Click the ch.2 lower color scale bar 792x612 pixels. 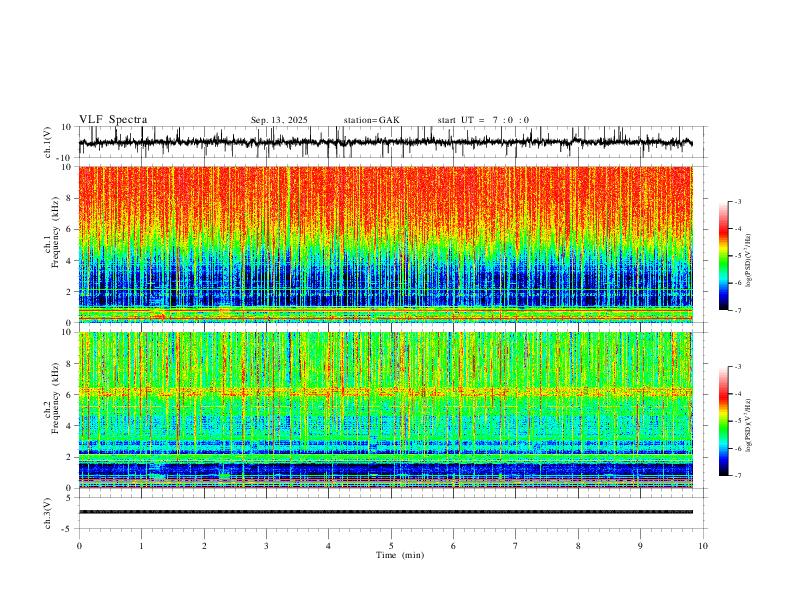[723, 421]
